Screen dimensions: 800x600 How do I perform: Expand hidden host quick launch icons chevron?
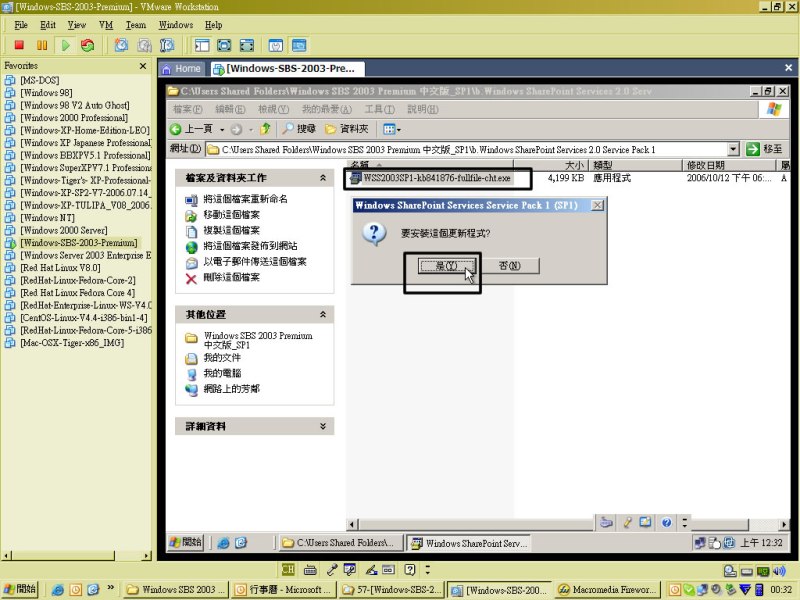click(111, 588)
